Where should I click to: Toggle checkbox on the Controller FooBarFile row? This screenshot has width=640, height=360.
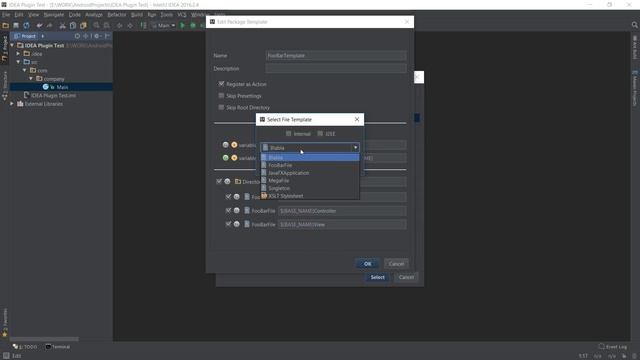(x=228, y=211)
